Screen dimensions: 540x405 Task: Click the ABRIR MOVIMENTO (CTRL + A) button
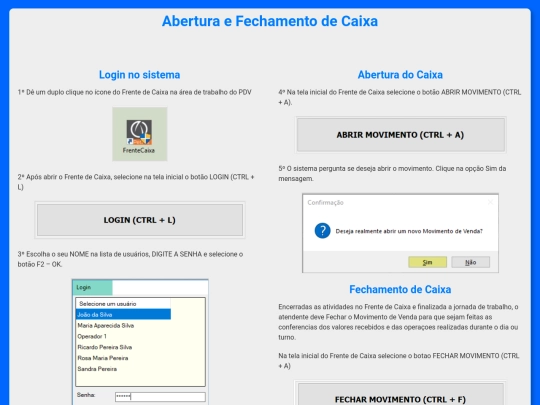(401, 135)
